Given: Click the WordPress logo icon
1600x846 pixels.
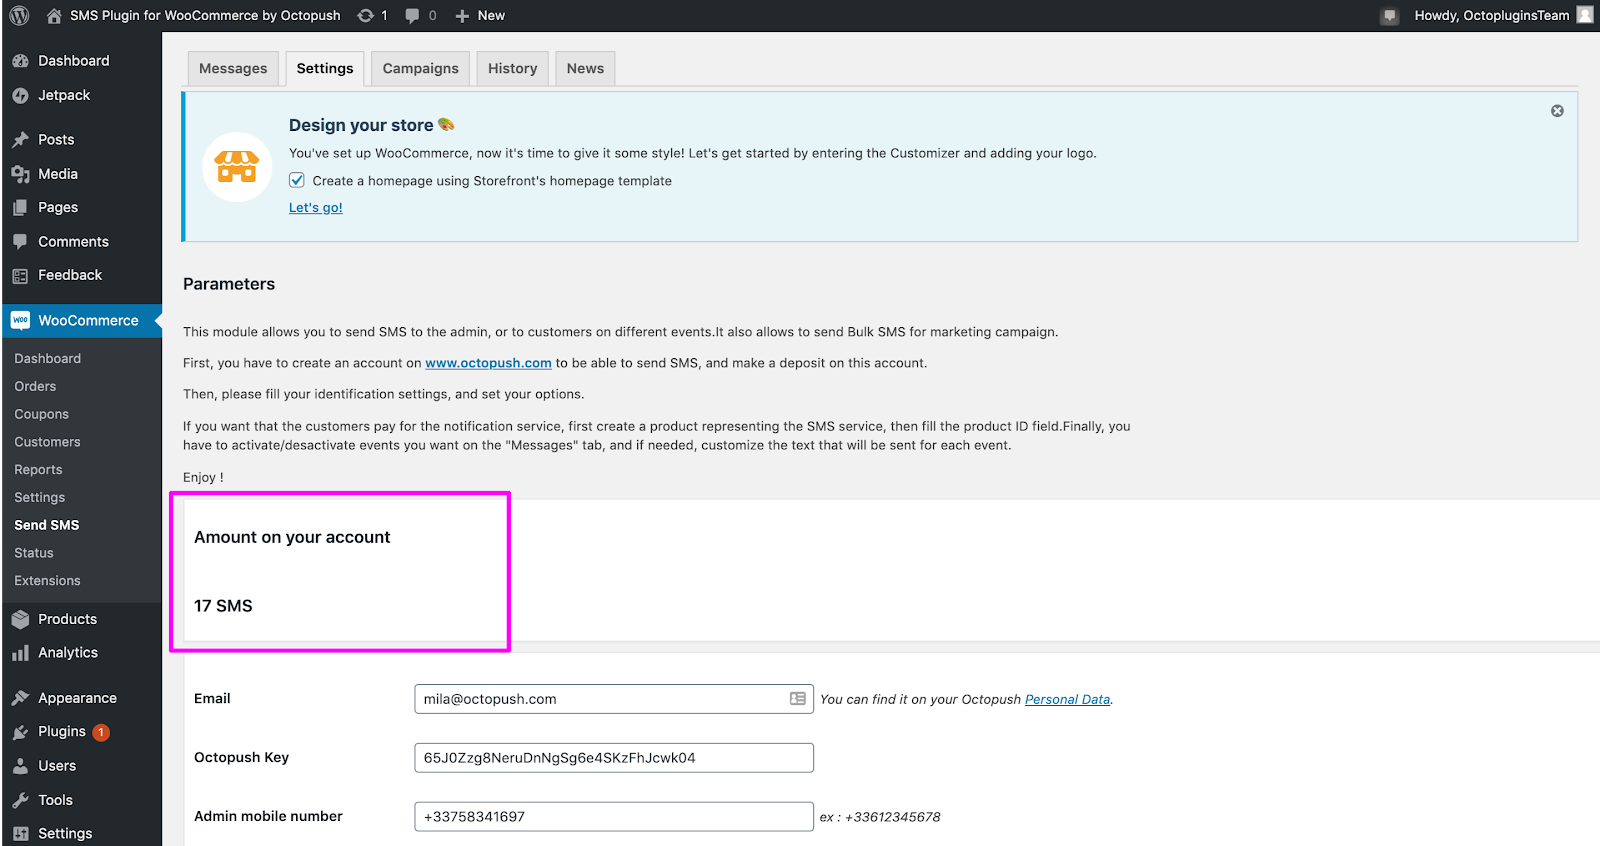Looking at the screenshot, I should (x=19, y=15).
